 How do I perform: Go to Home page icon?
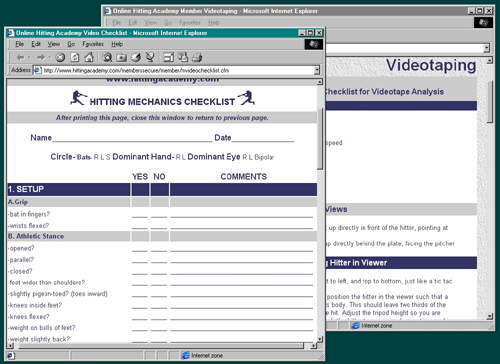89,58
